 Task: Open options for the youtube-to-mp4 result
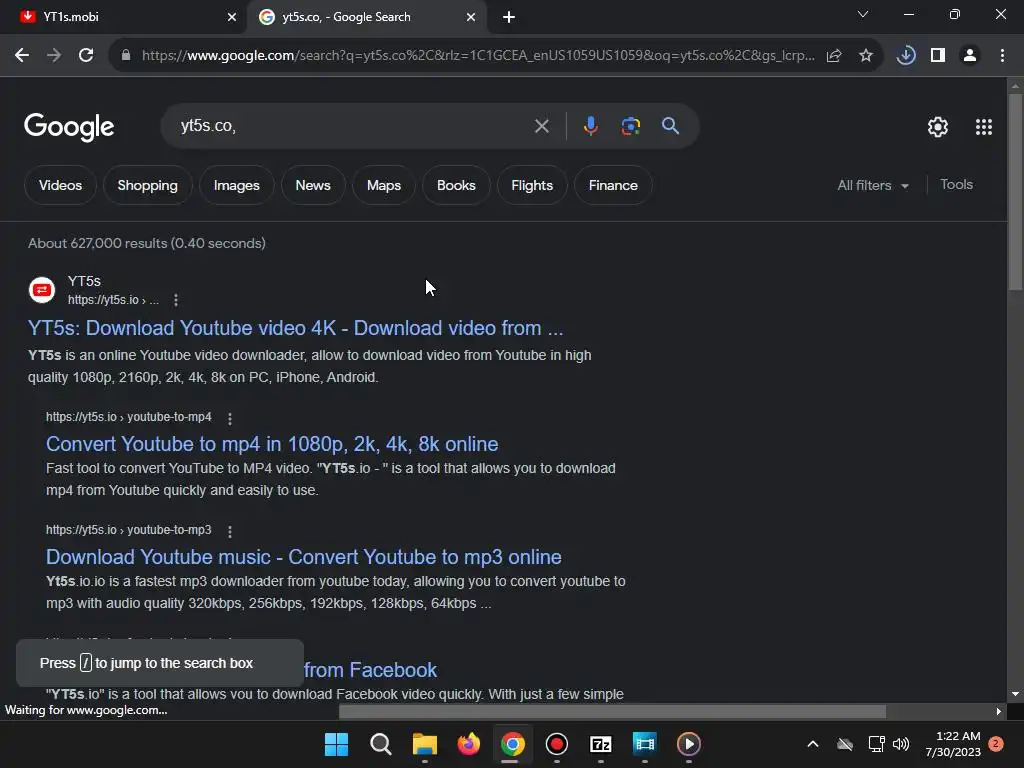coord(230,418)
